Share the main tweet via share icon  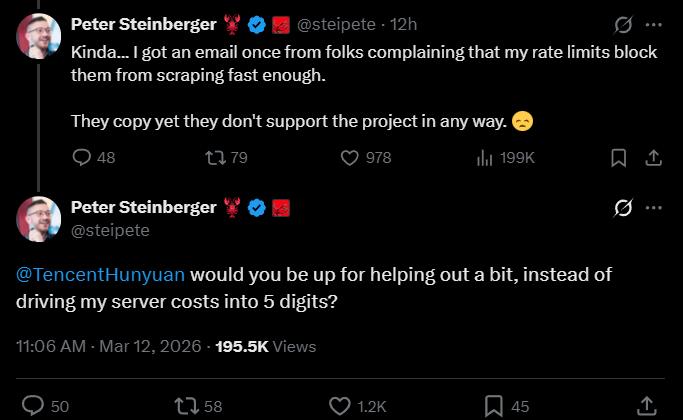coord(646,405)
